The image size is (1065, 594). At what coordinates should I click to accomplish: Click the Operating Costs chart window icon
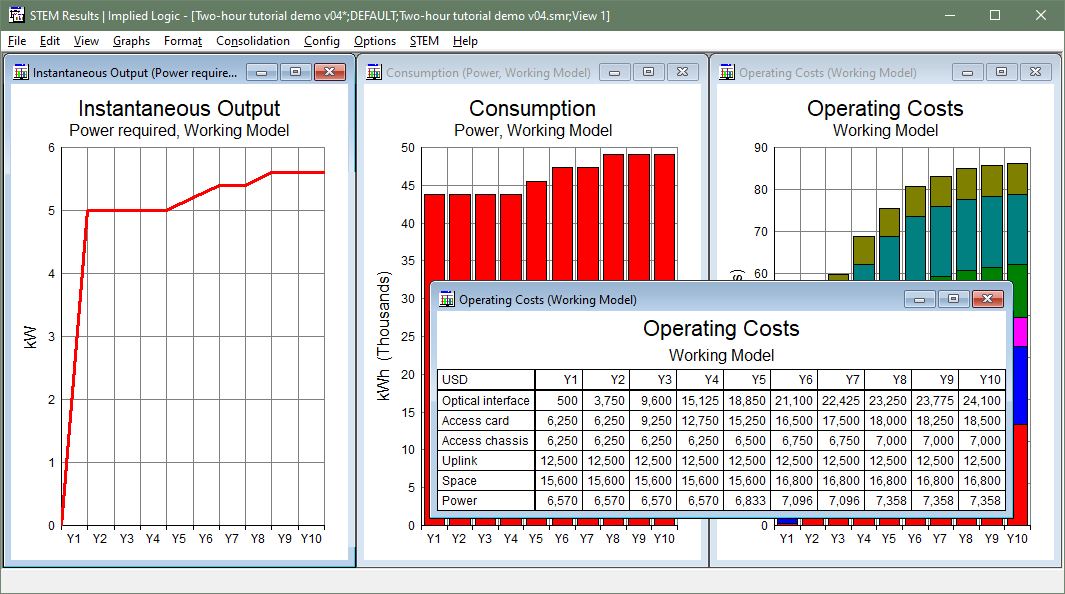727,72
